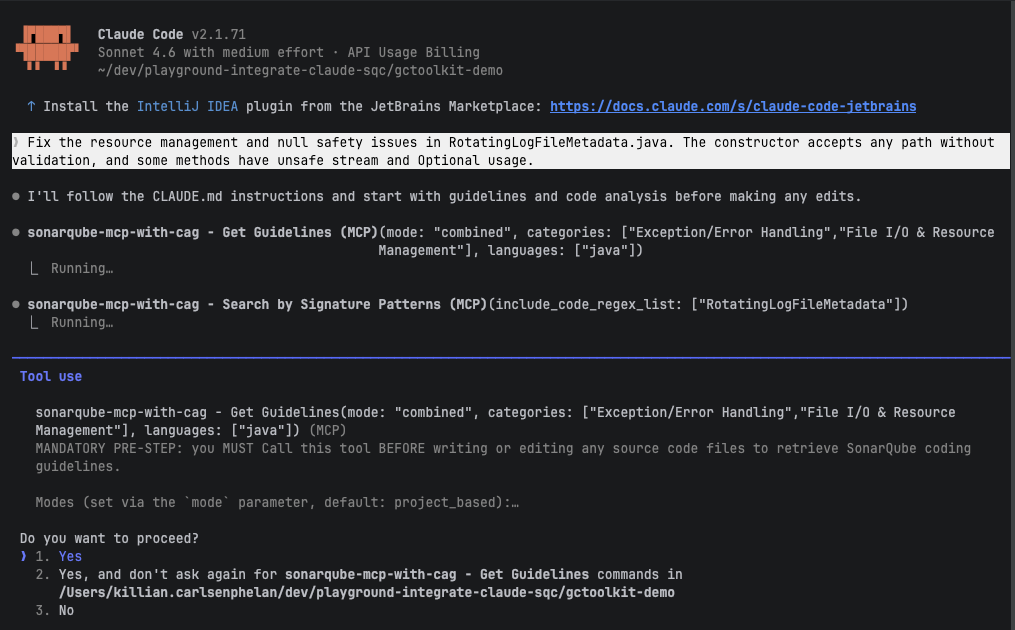The image size is (1015, 630).
Task: Open the docs.claude.com JetBrains plugin link
Action: pyautogui.click(x=732, y=106)
